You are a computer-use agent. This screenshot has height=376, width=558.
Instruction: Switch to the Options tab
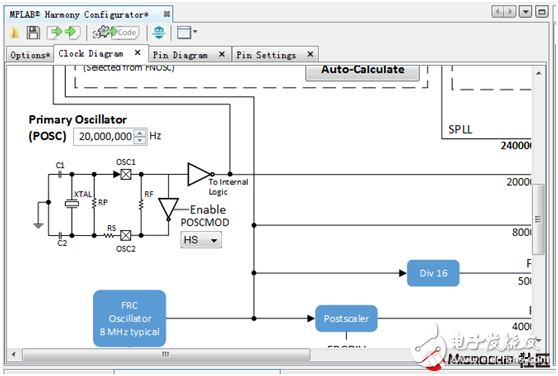[30, 55]
